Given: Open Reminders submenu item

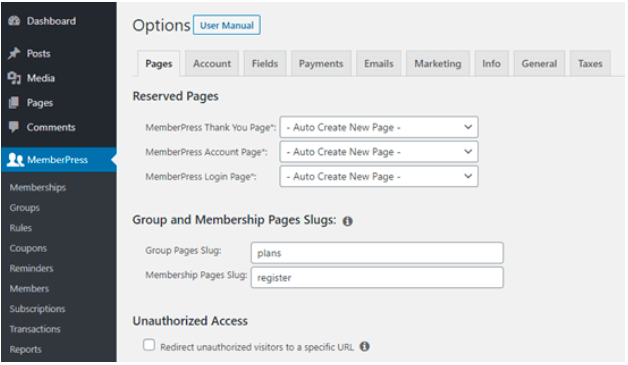Looking at the screenshot, I should [x=32, y=268].
